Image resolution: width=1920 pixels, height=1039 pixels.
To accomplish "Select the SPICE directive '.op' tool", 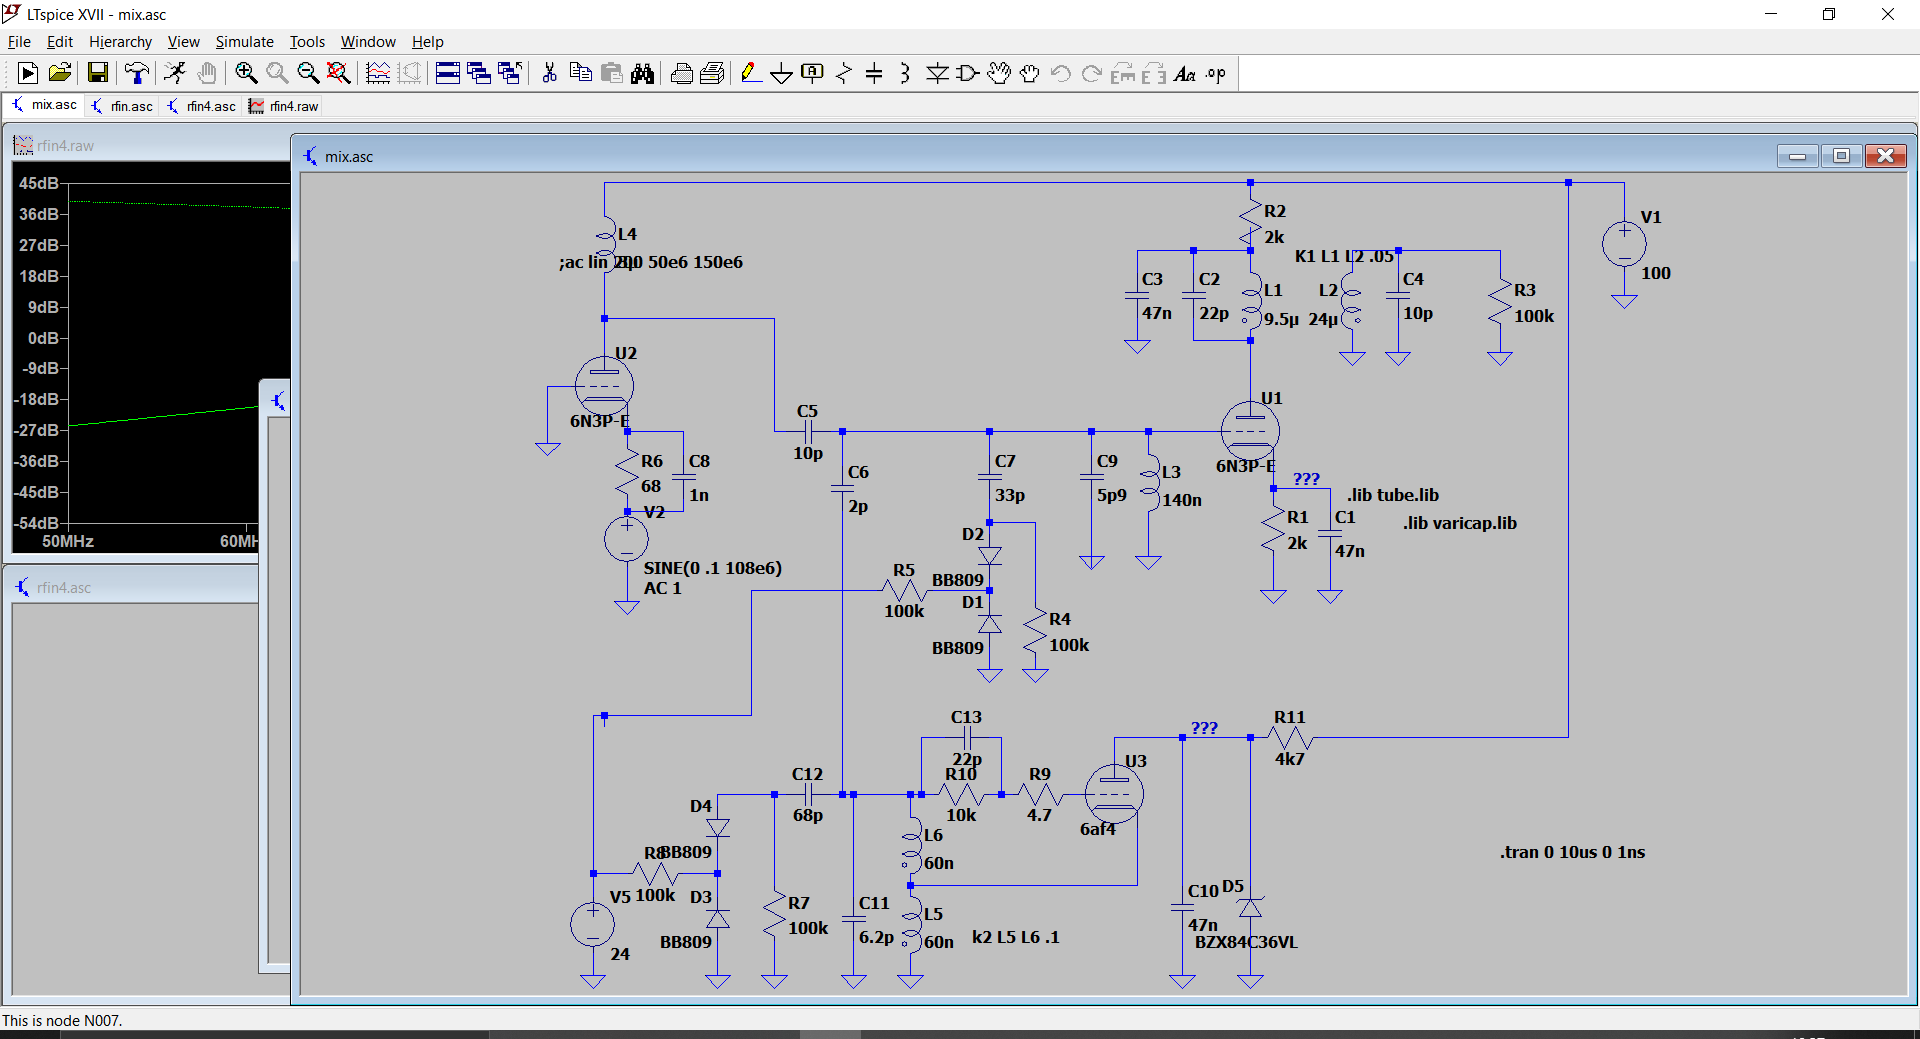I will coord(1216,73).
